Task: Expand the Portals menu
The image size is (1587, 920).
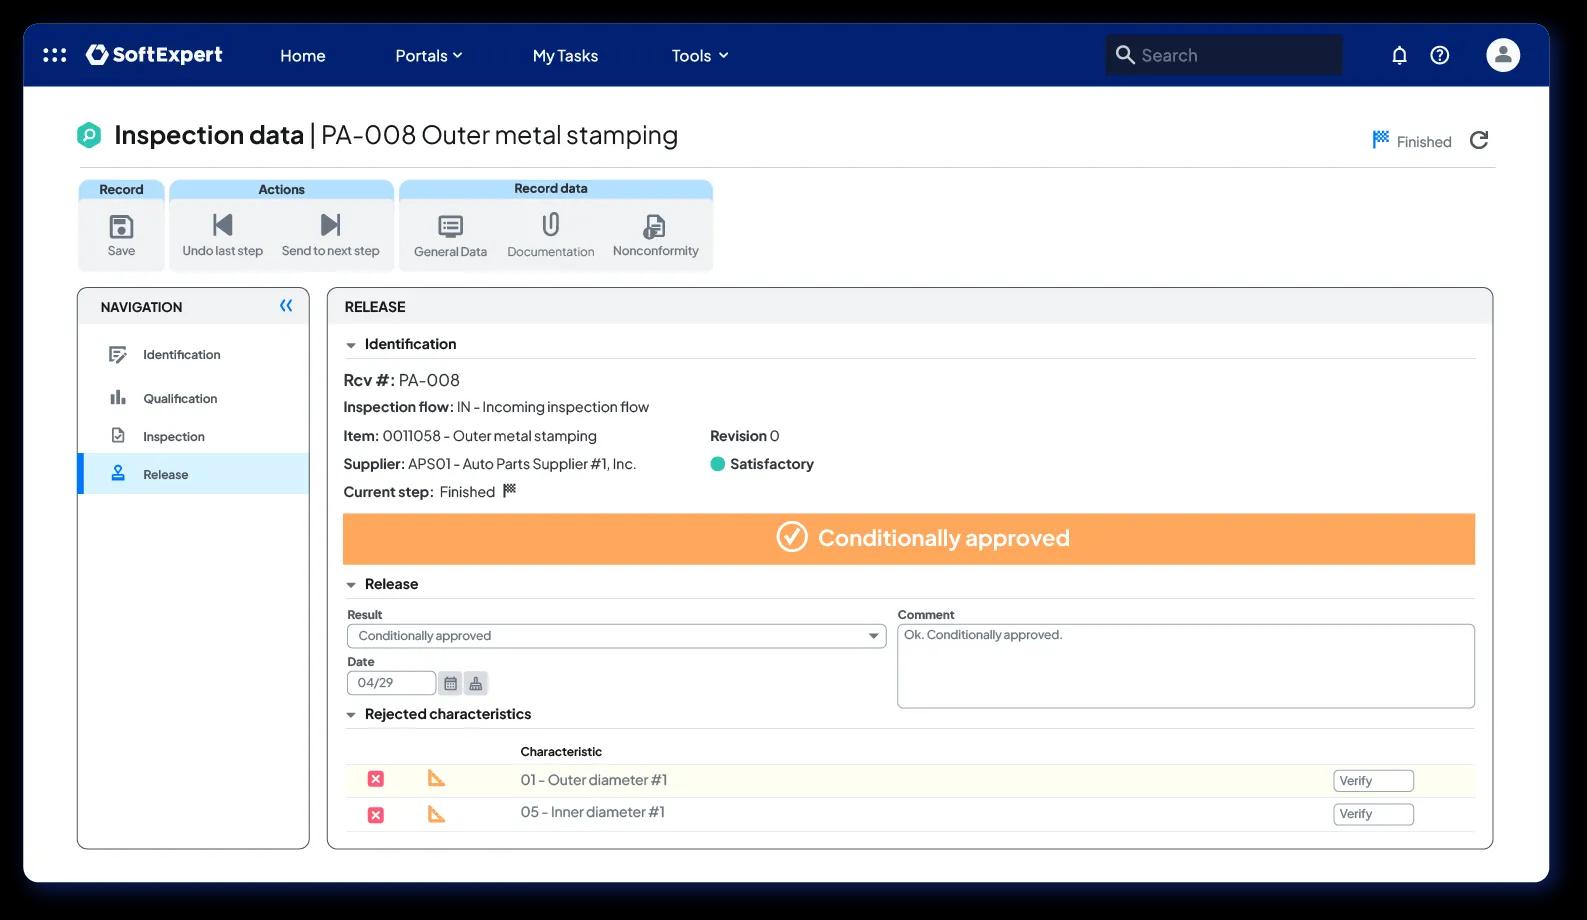Action: 428,56
